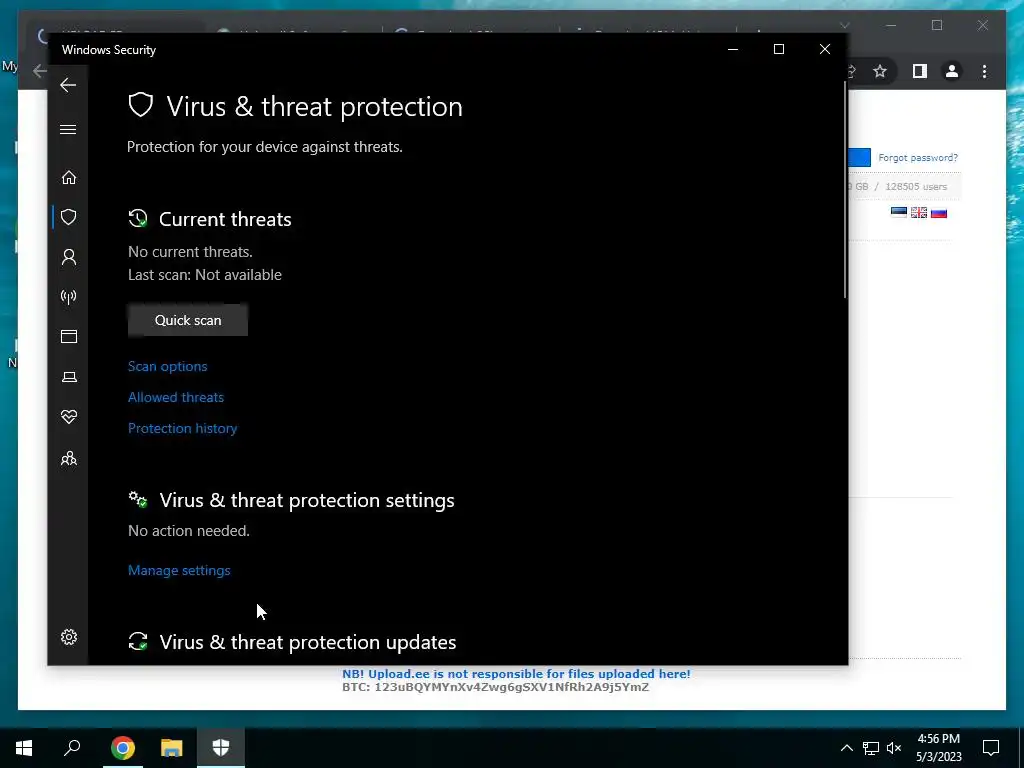Click the protection settings gears icon

coord(138,500)
